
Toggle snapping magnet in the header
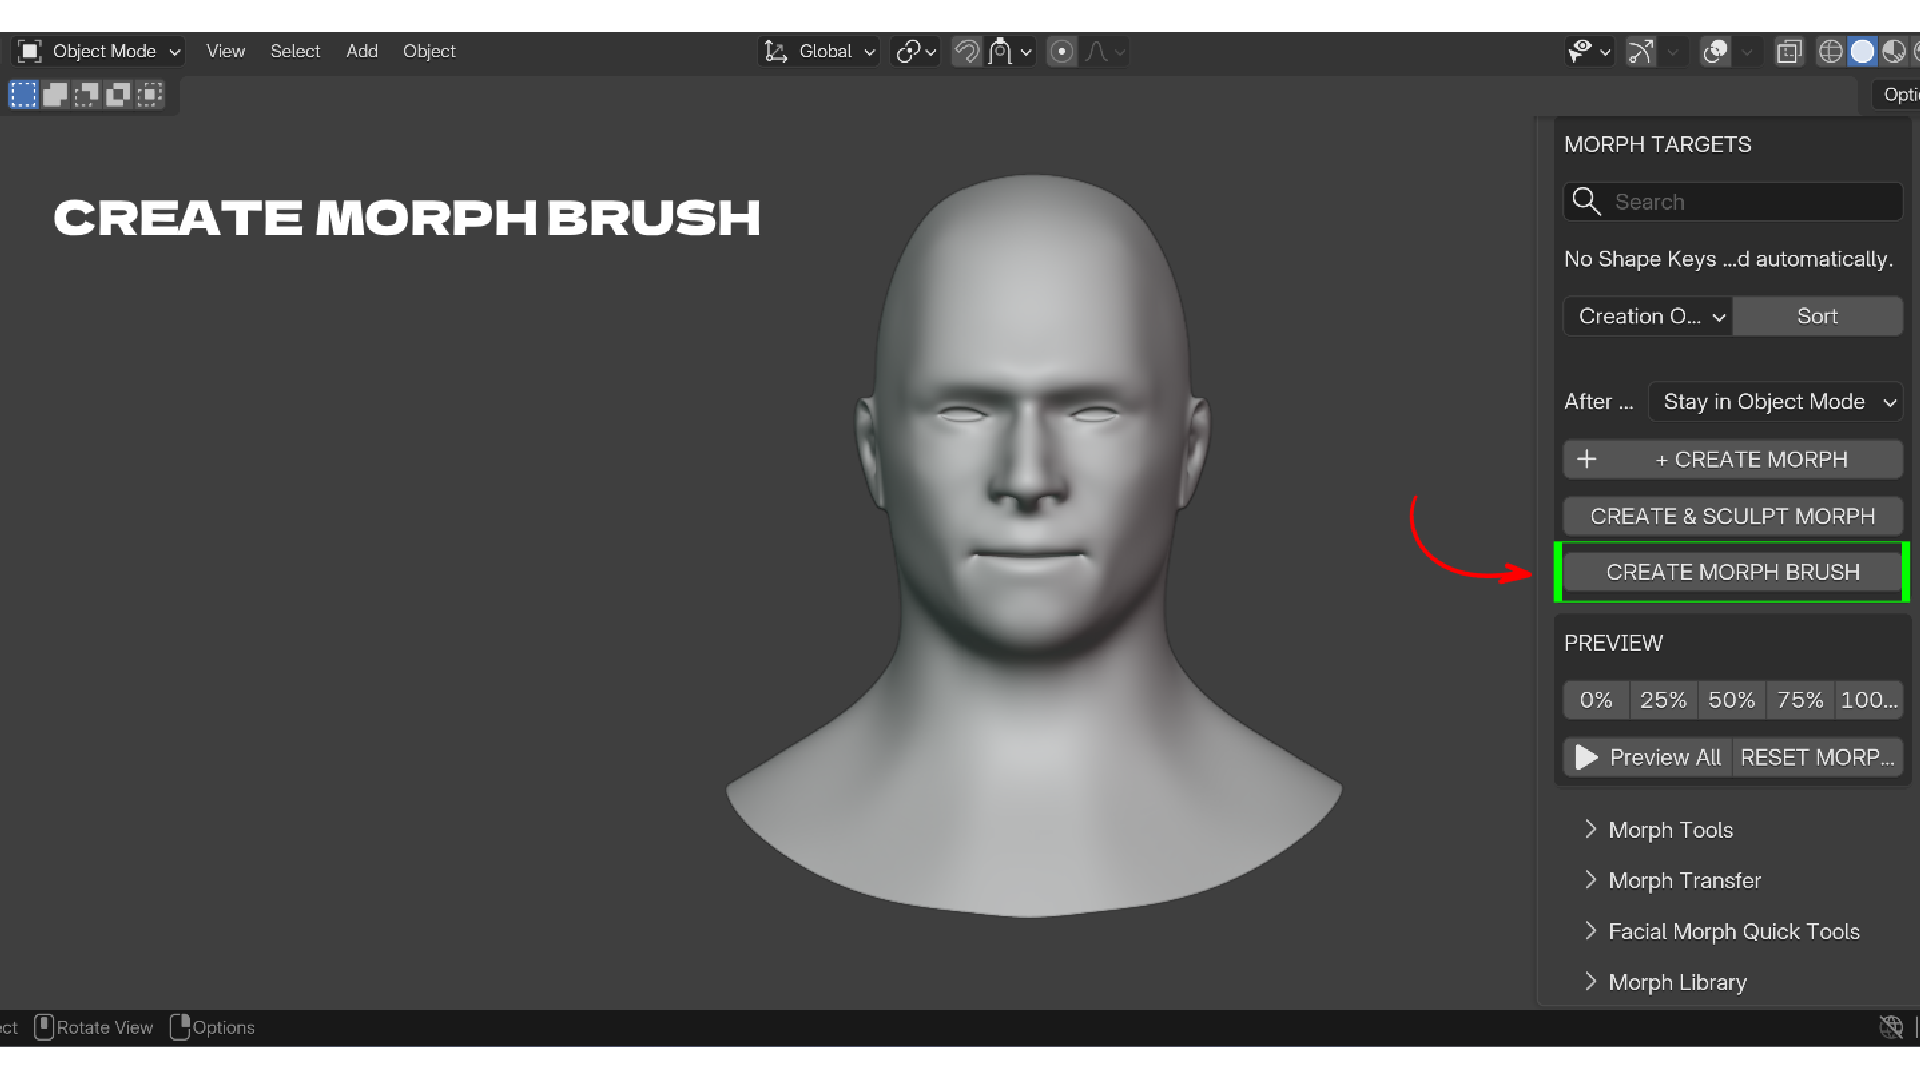[x=966, y=52]
